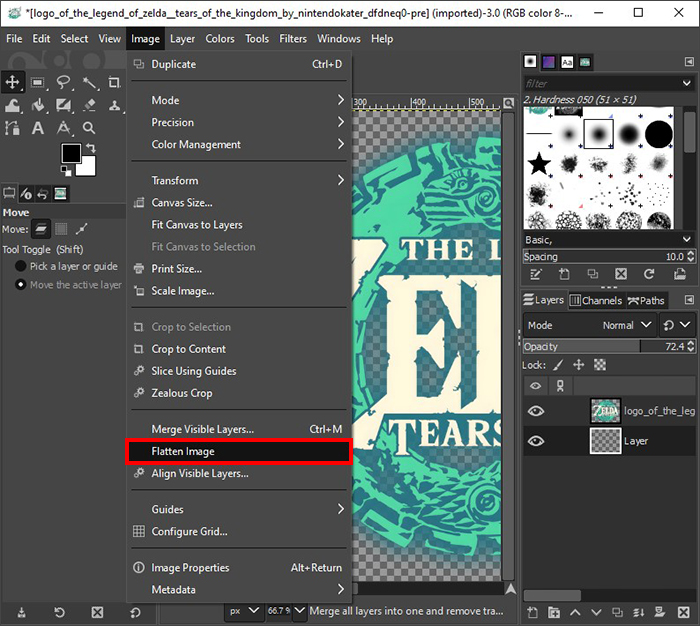
Task: Open the Filters menu in menu bar
Action: [293, 39]
